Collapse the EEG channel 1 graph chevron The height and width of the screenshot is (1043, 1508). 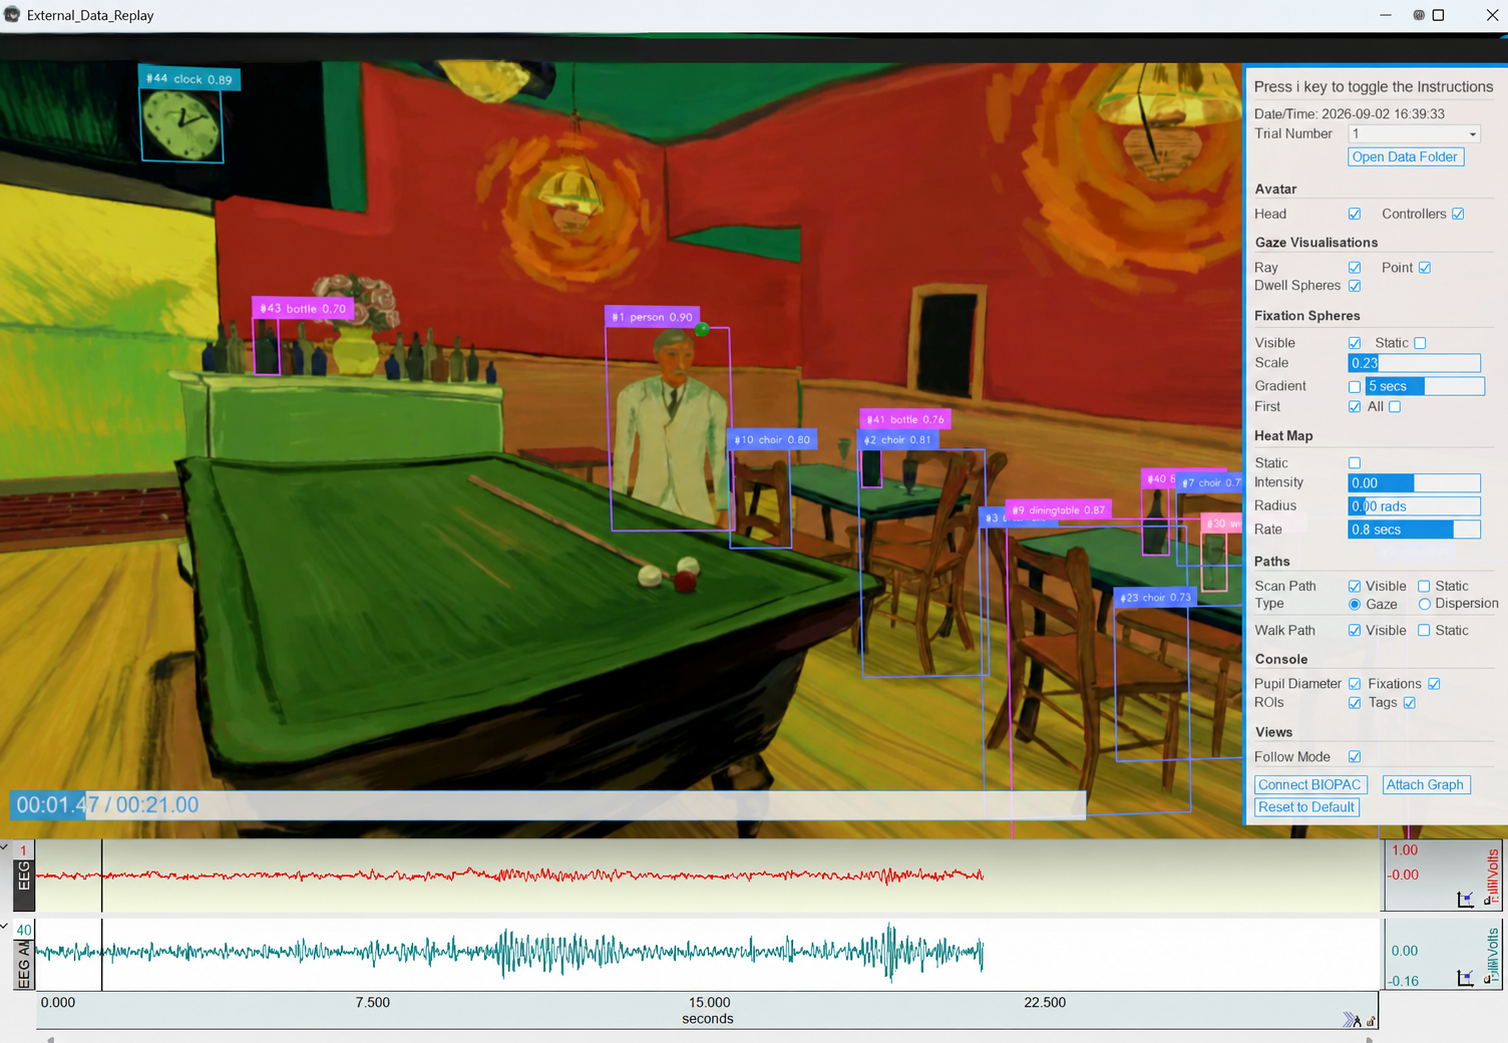click(x=5, y=847)
